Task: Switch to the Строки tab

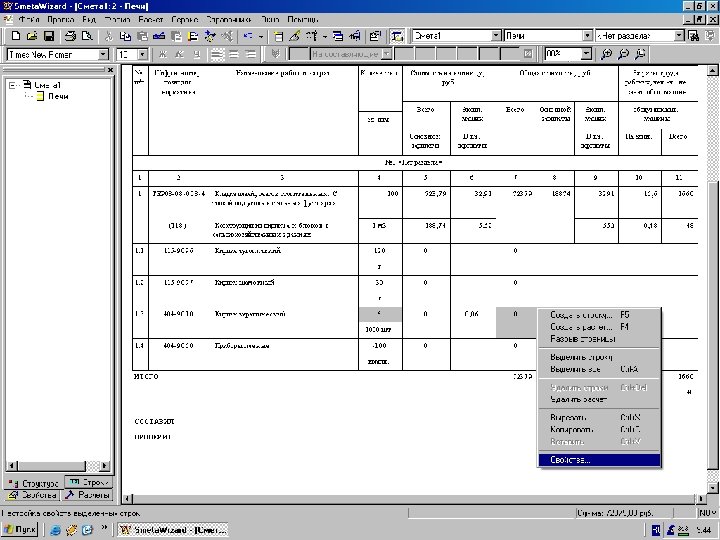Action: [x=88, y=482]
